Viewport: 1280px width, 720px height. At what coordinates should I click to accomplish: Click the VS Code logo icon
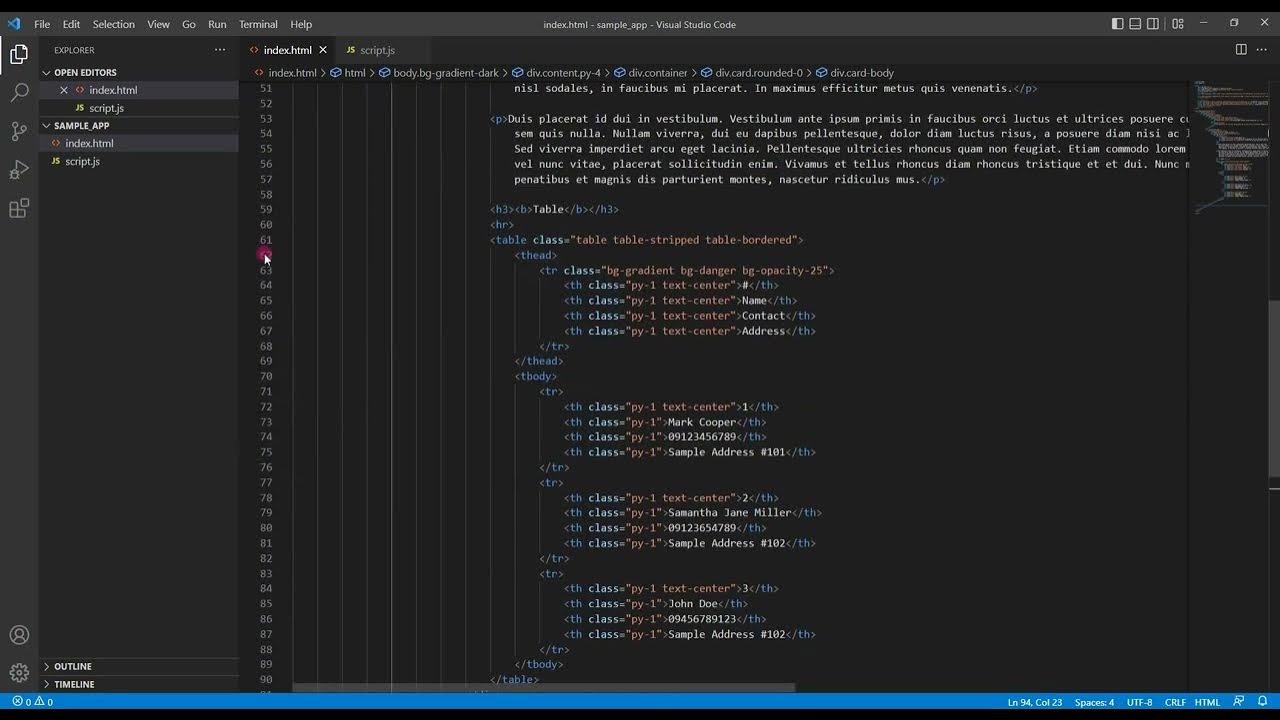(14, 24)
